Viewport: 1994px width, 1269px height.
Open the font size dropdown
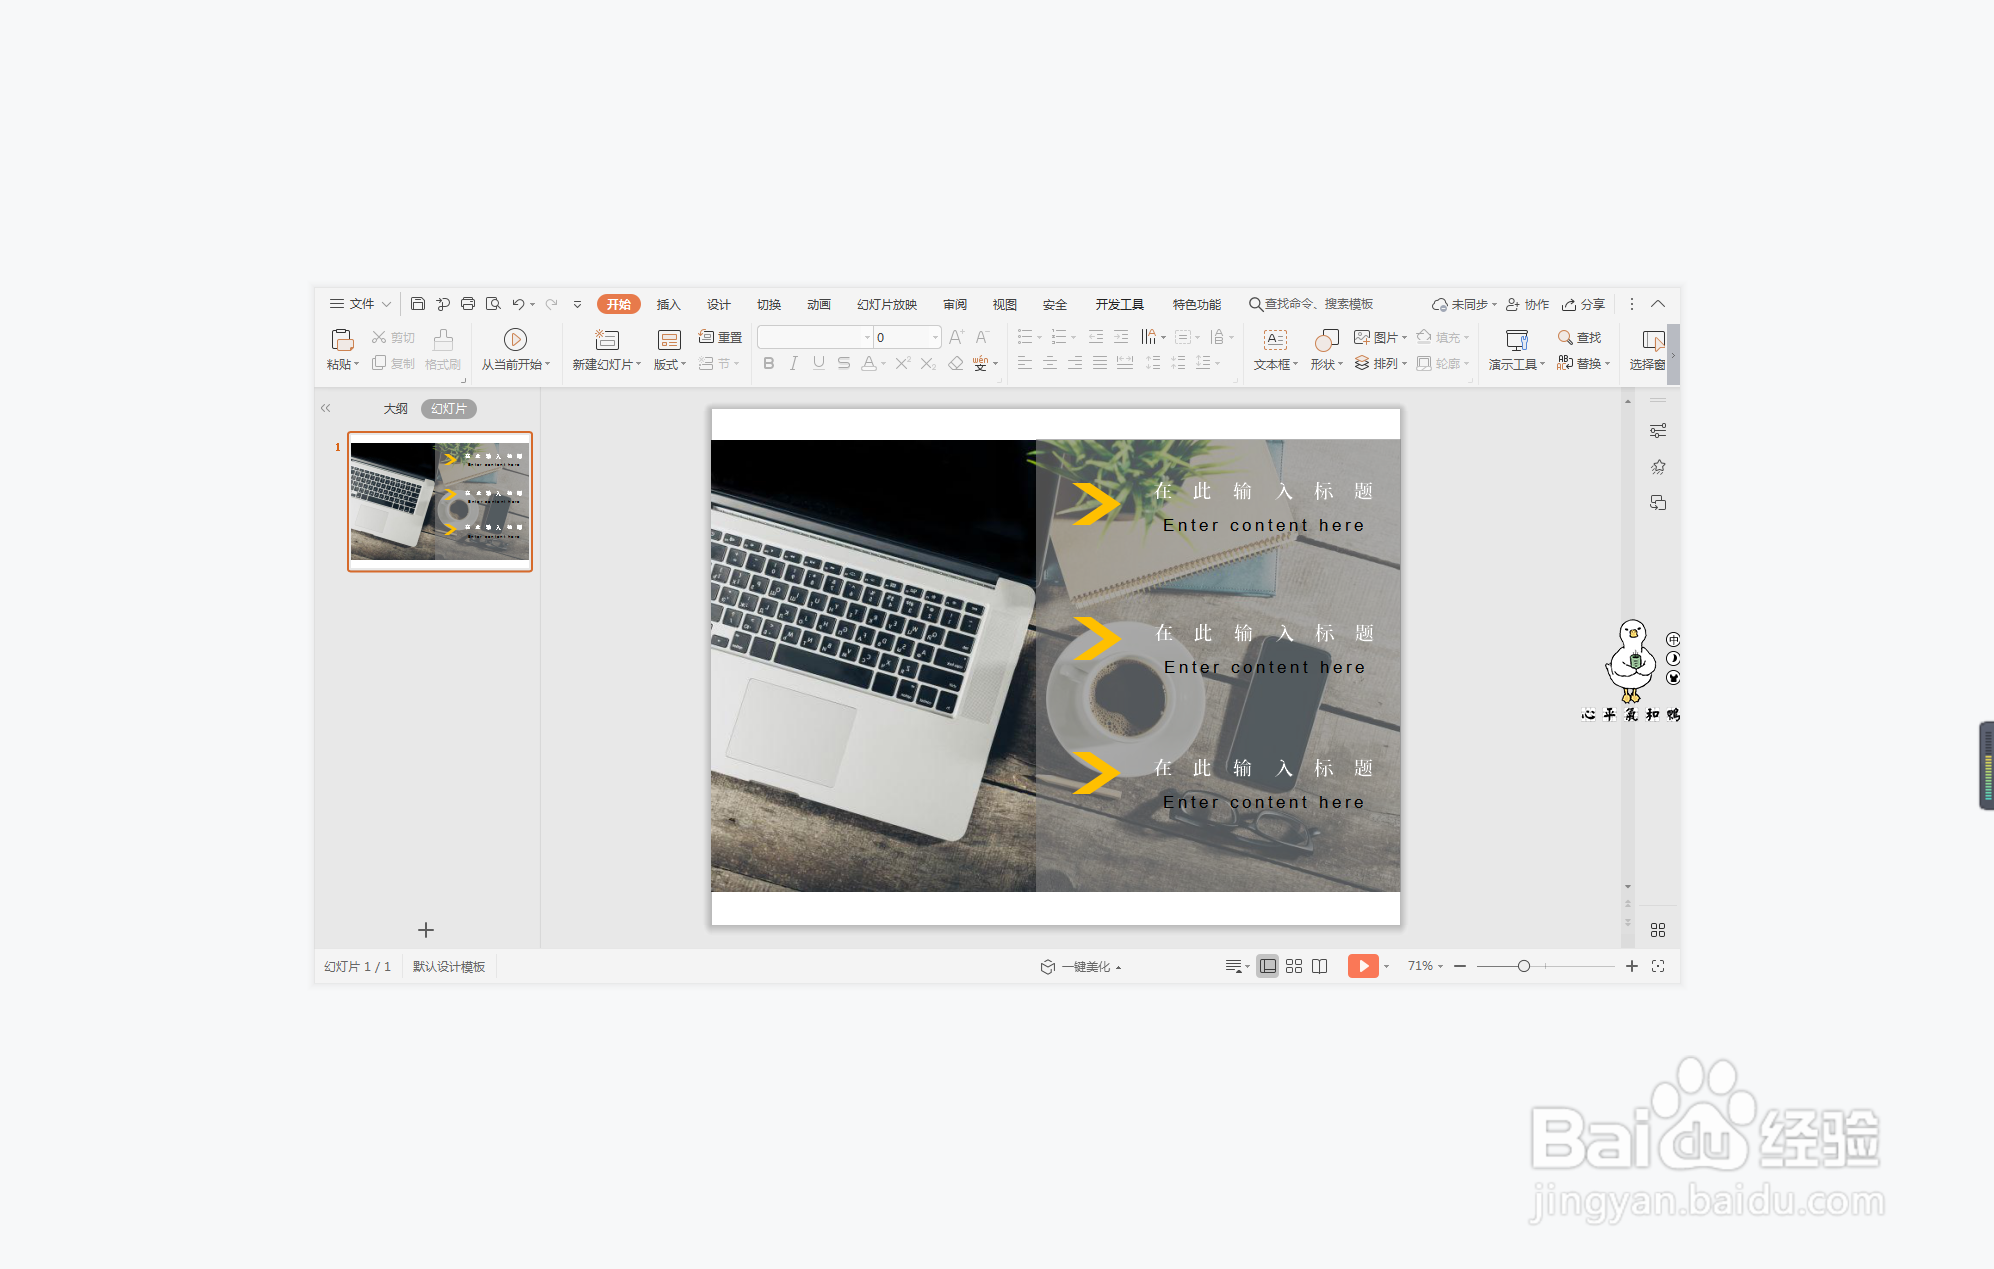pyautogui.click(x=935, y=337)
